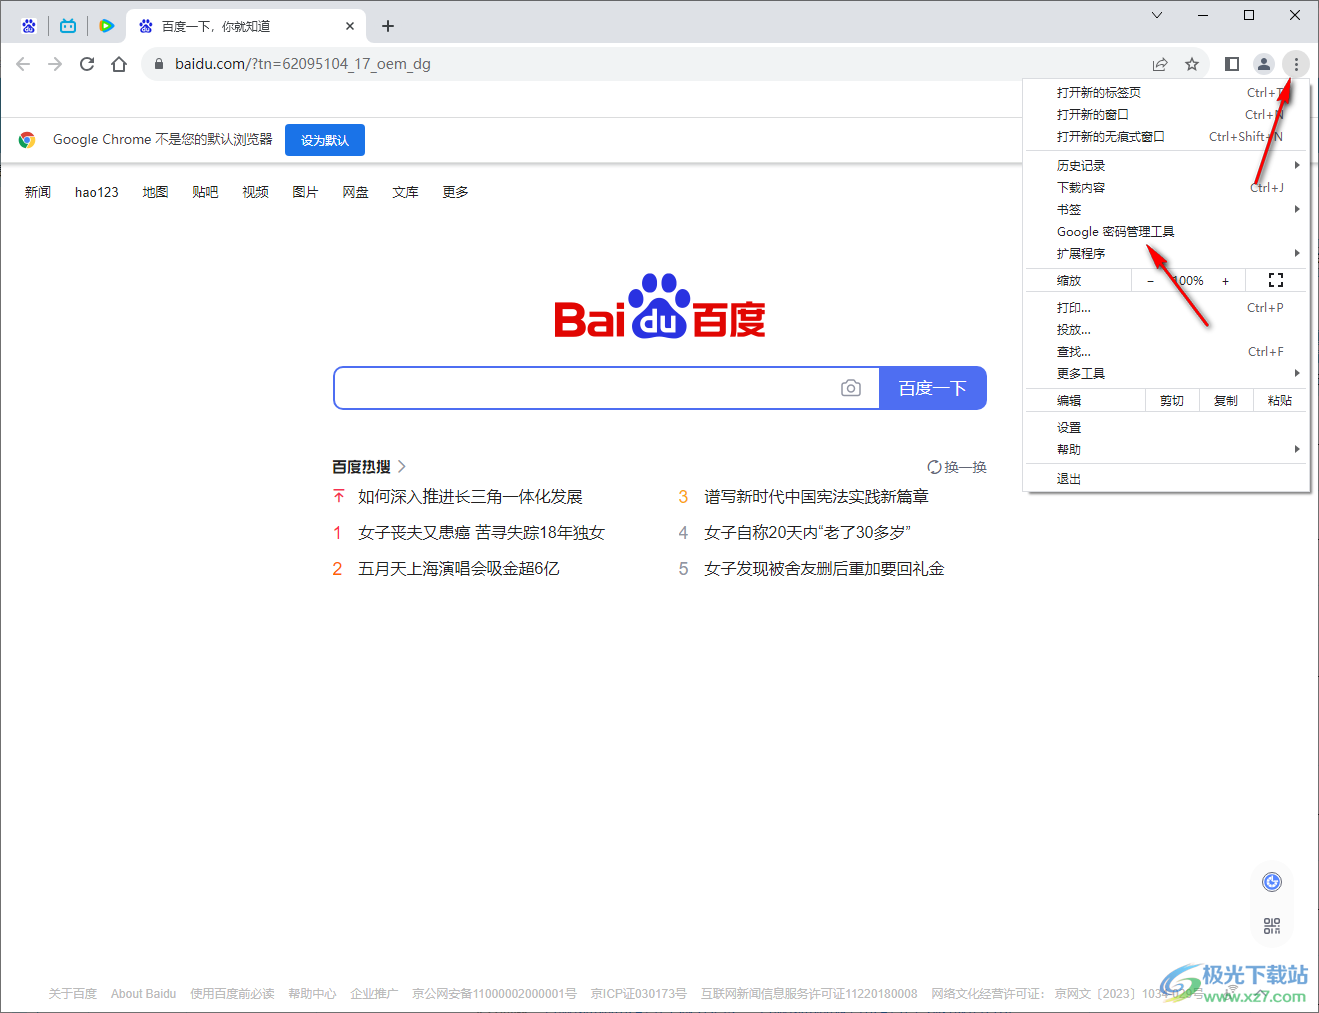
Task: Expand the 更多工具 submenu
Action: coord(1167,373)
